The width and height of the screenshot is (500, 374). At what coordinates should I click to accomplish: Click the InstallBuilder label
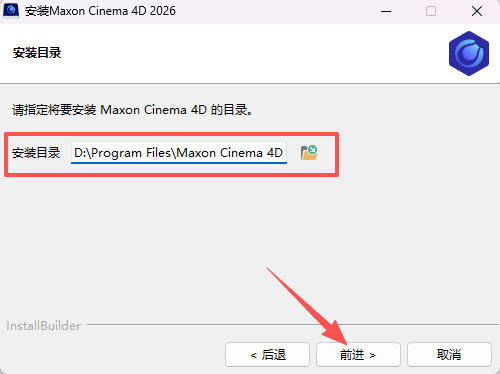(43, 326)
